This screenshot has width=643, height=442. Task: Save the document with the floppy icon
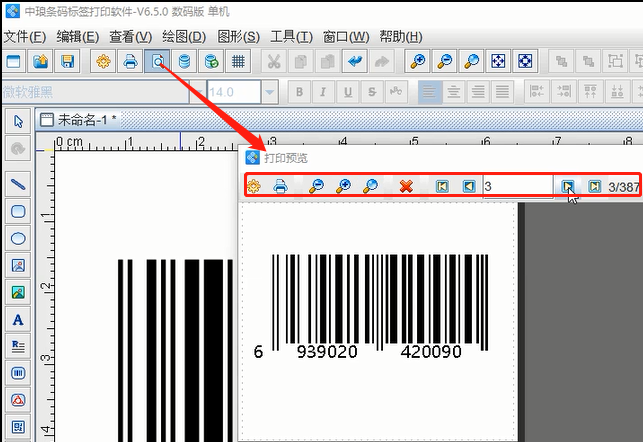[67, 62]
